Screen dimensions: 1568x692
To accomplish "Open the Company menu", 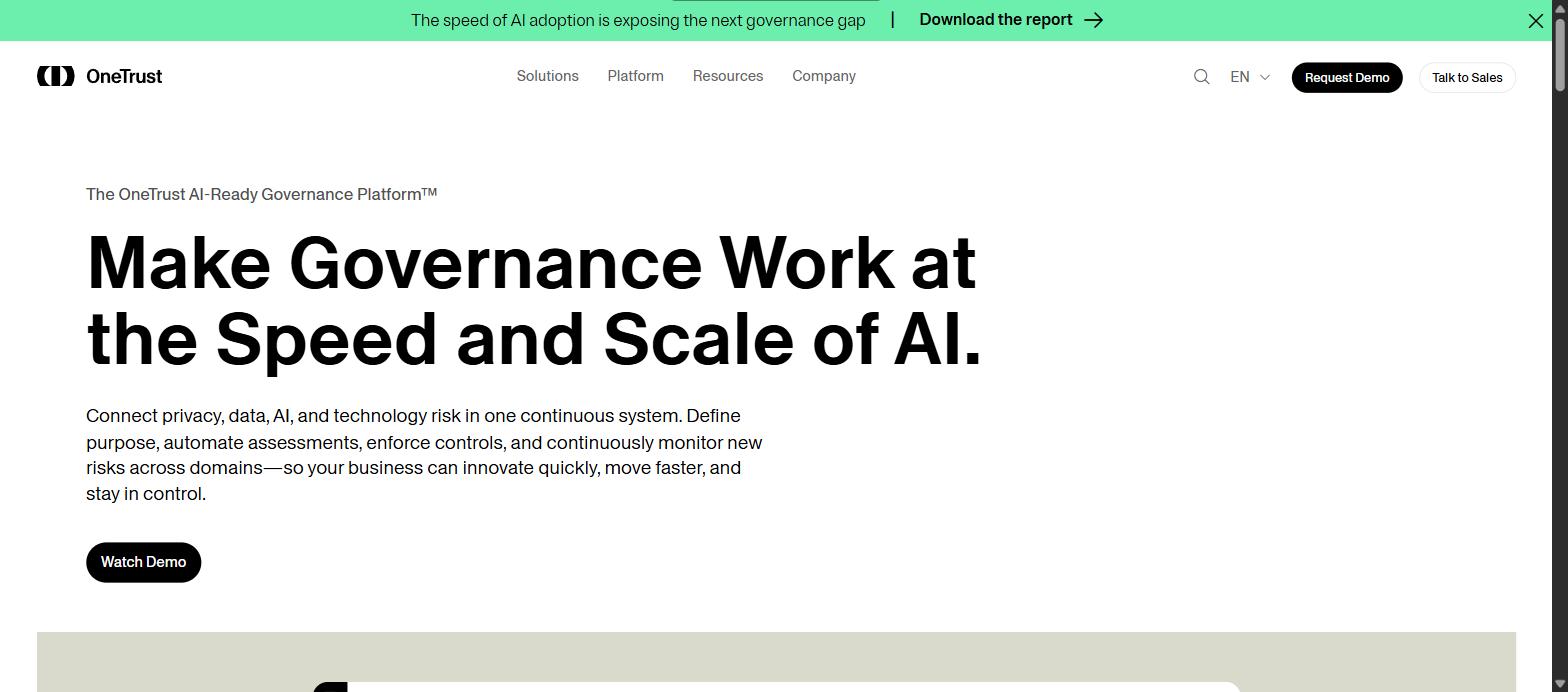I will pos(824,76).
